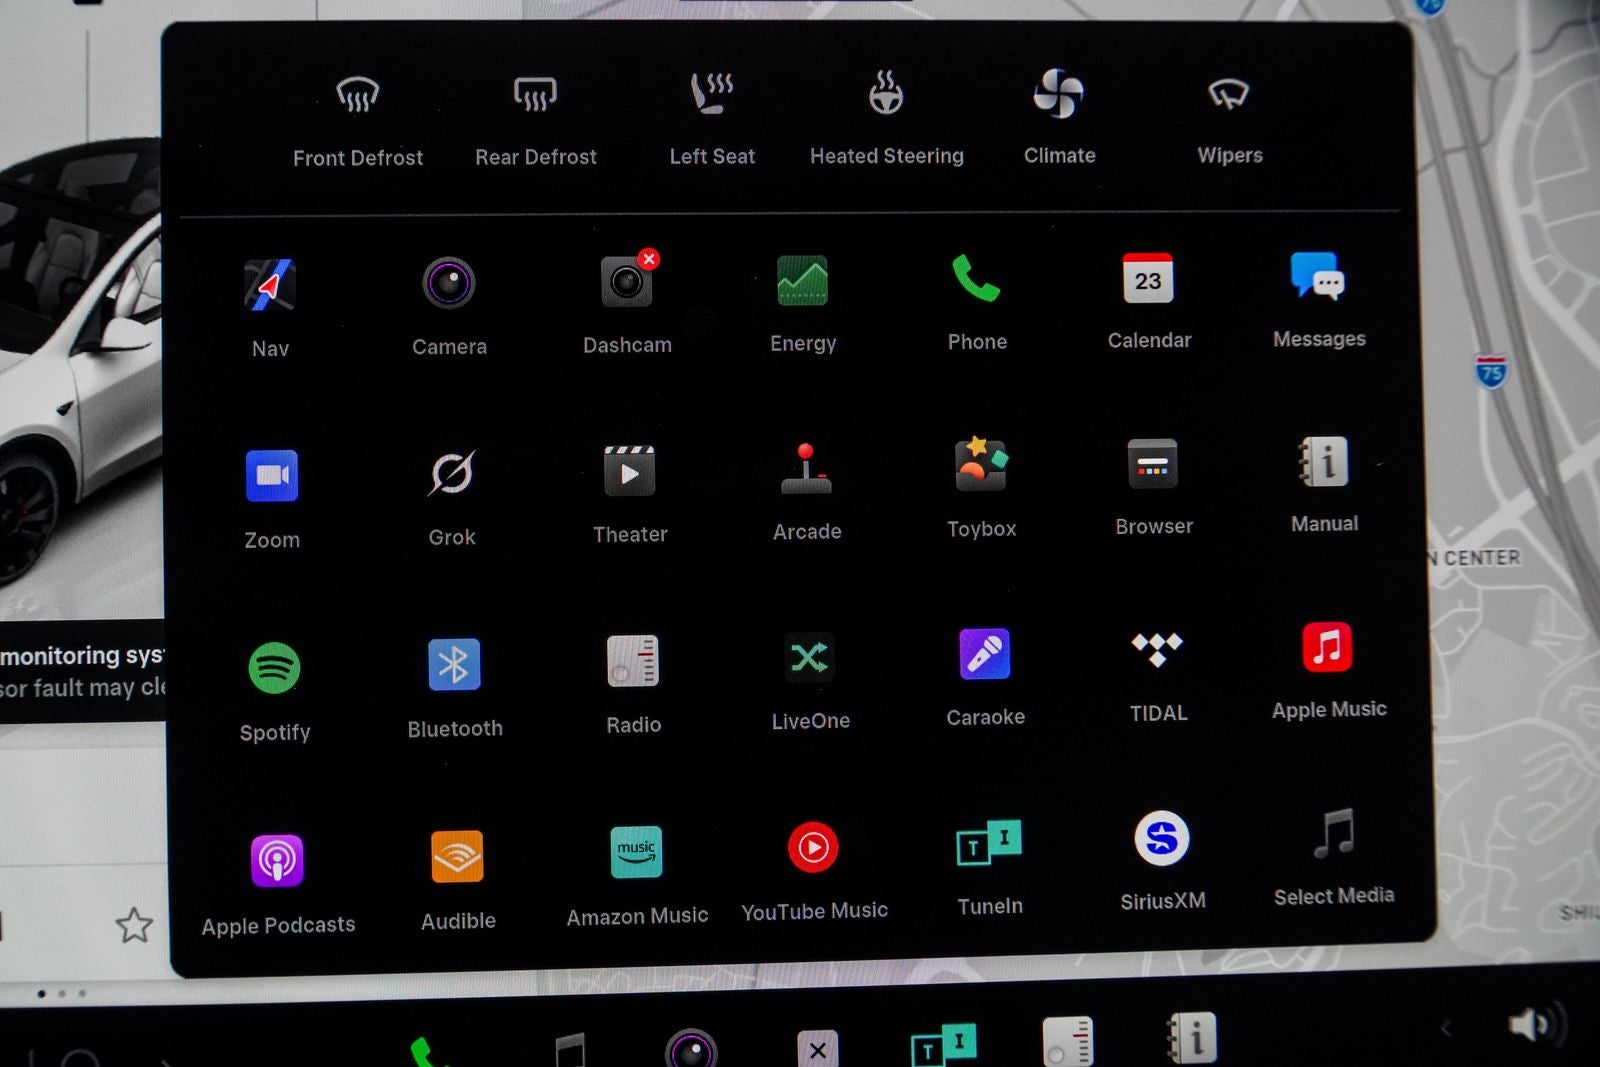Open the camera icon in the bottom dock
The width and height of the screenshot is (1600, 1067).
[x=691, y=1048]
